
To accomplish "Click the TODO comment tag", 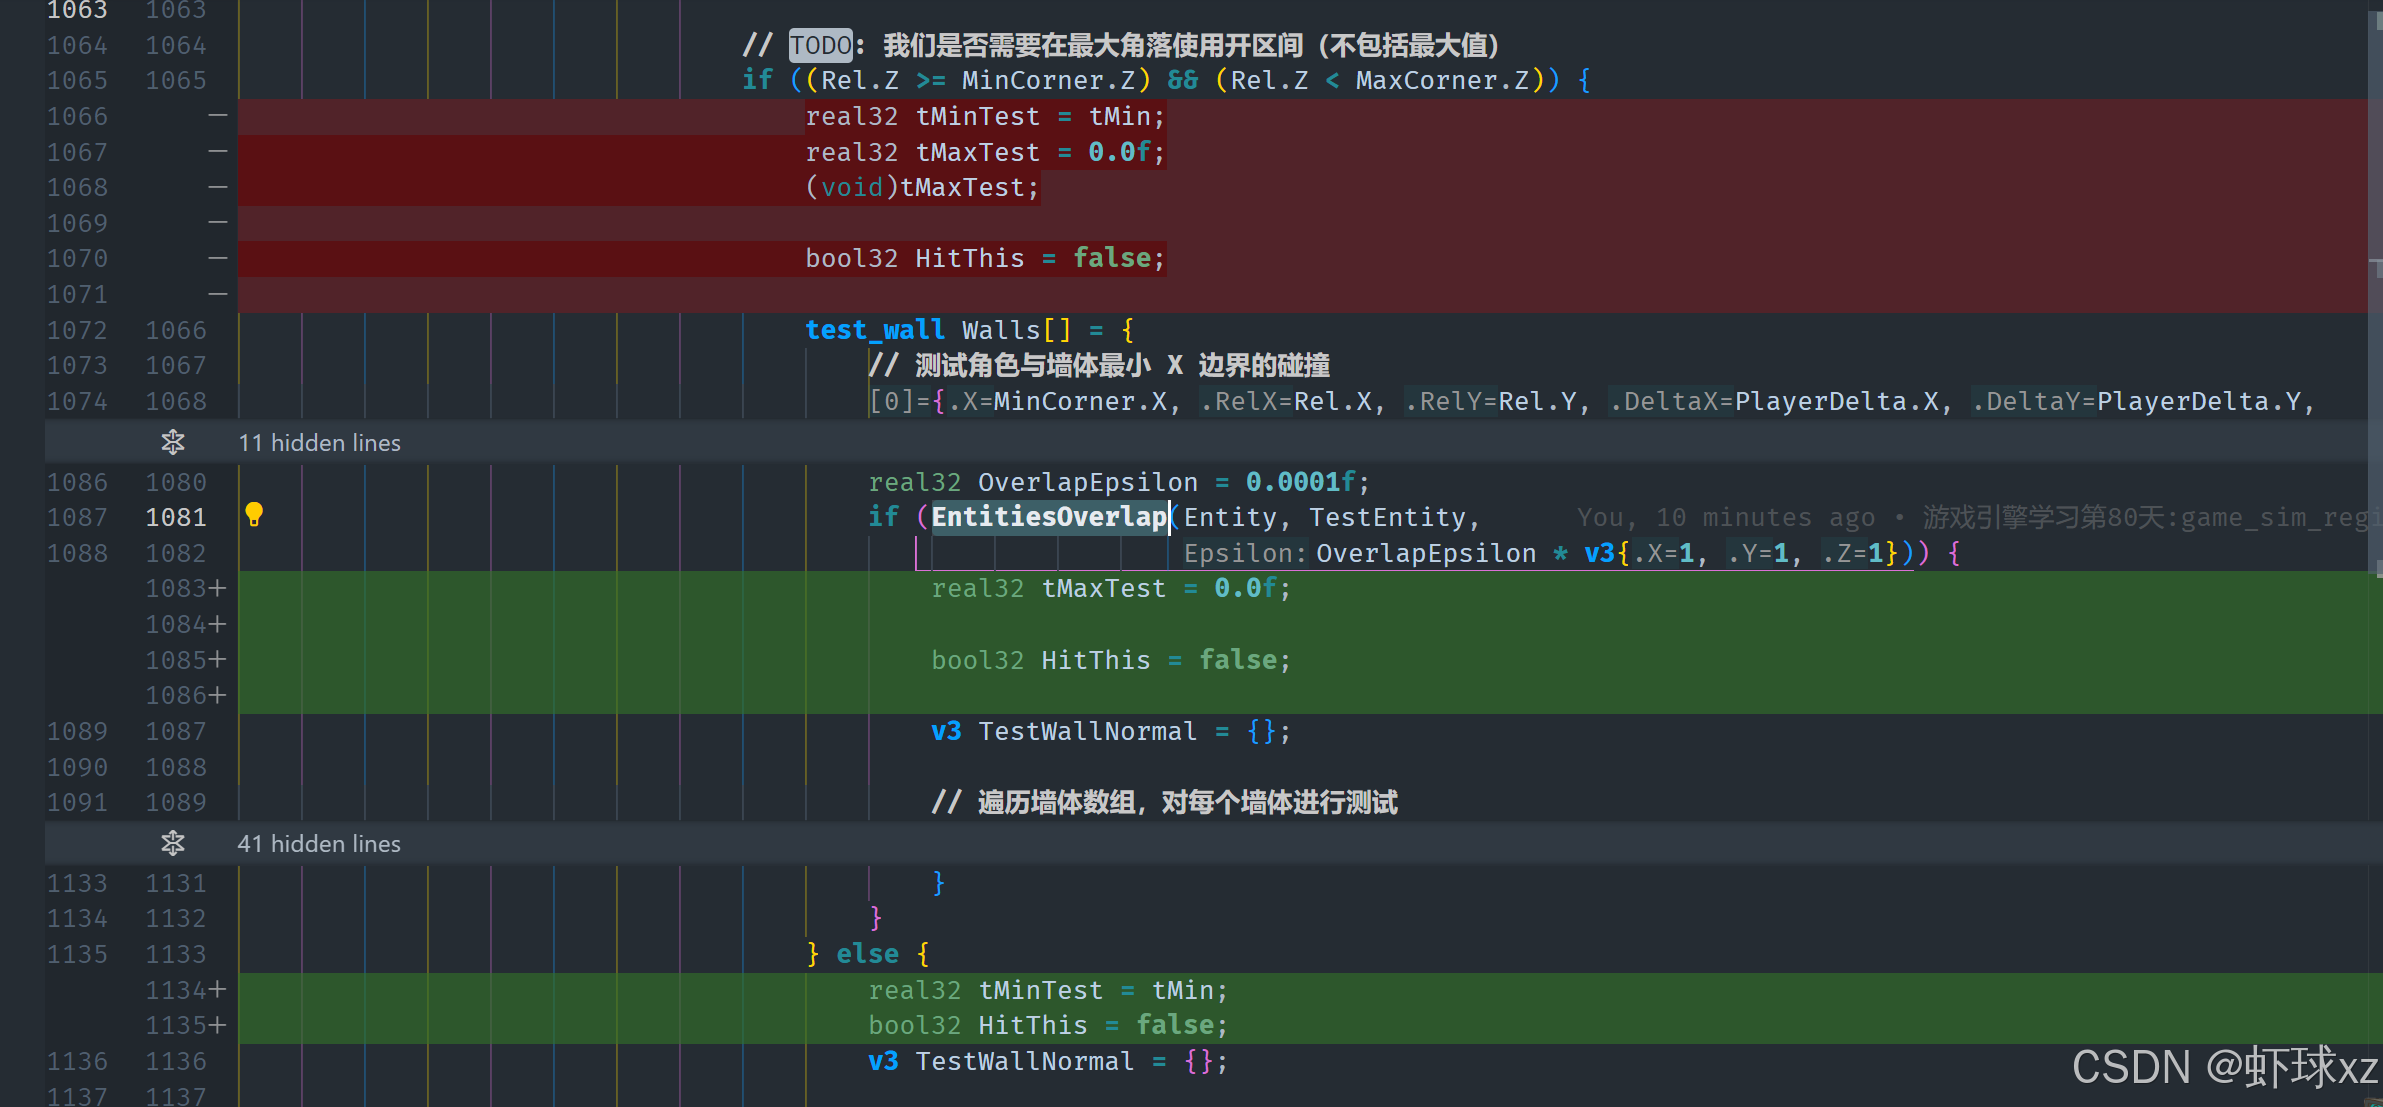I will tap(821, 45).
